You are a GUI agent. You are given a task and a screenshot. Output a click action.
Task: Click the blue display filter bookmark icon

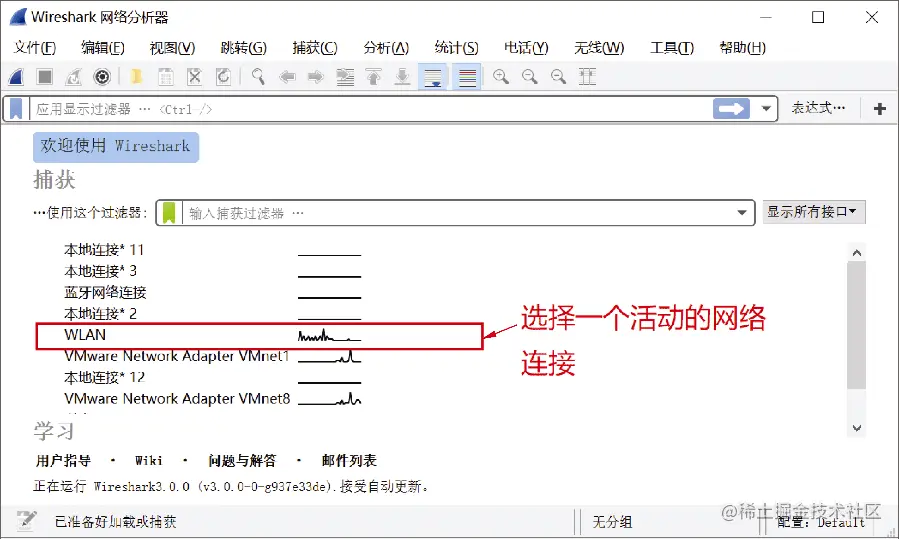pyautogui.click(x=16, y=108)
